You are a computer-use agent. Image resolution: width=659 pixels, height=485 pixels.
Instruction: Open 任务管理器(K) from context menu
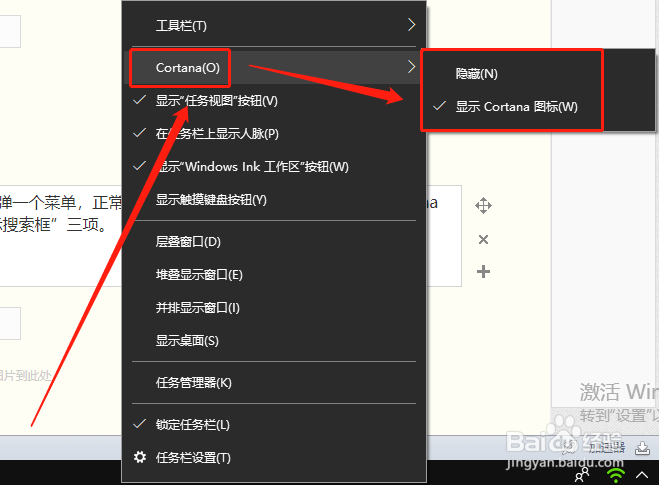274,382
